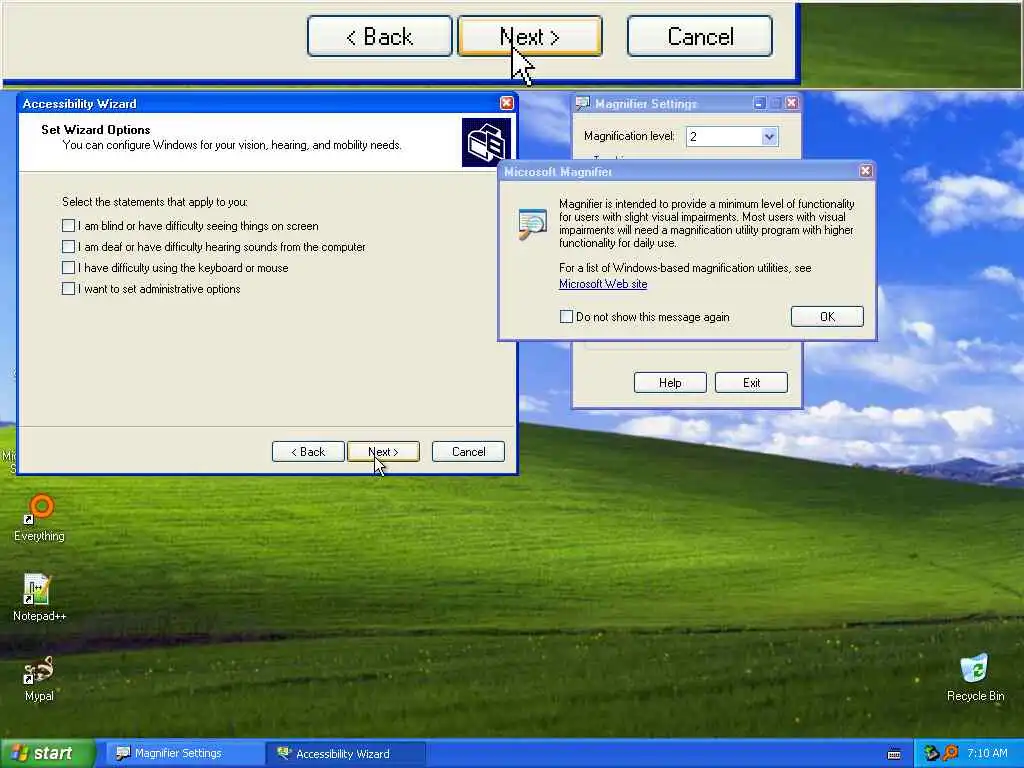1024x768 pixels.
Task: Check 'I want to set administrative options'
Action: click(x=68, y=289)
